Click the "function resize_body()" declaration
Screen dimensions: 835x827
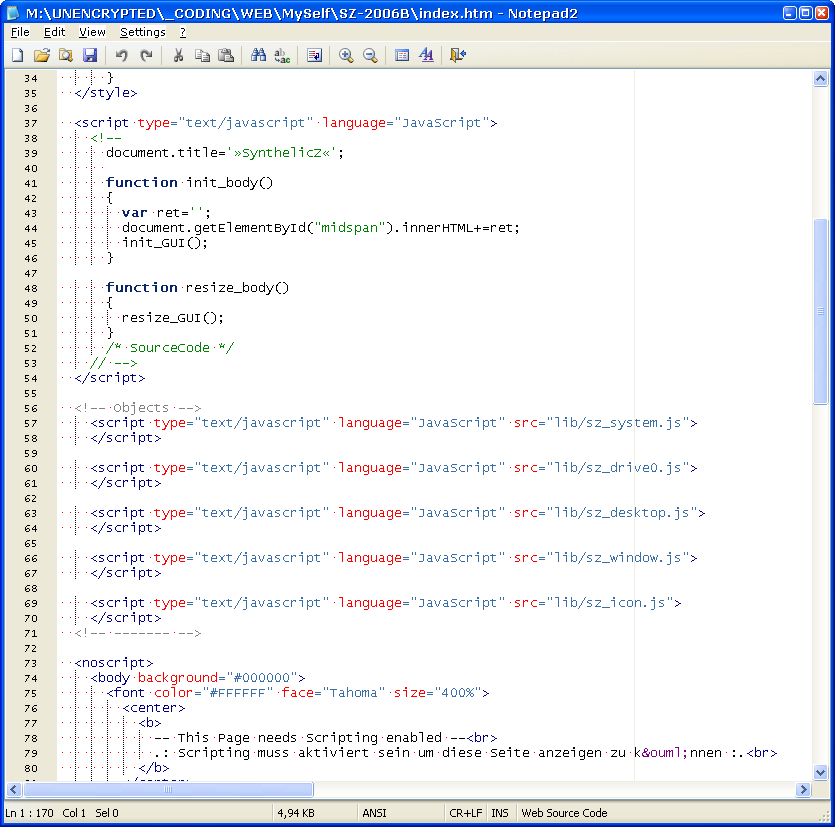tap(198, 288)
